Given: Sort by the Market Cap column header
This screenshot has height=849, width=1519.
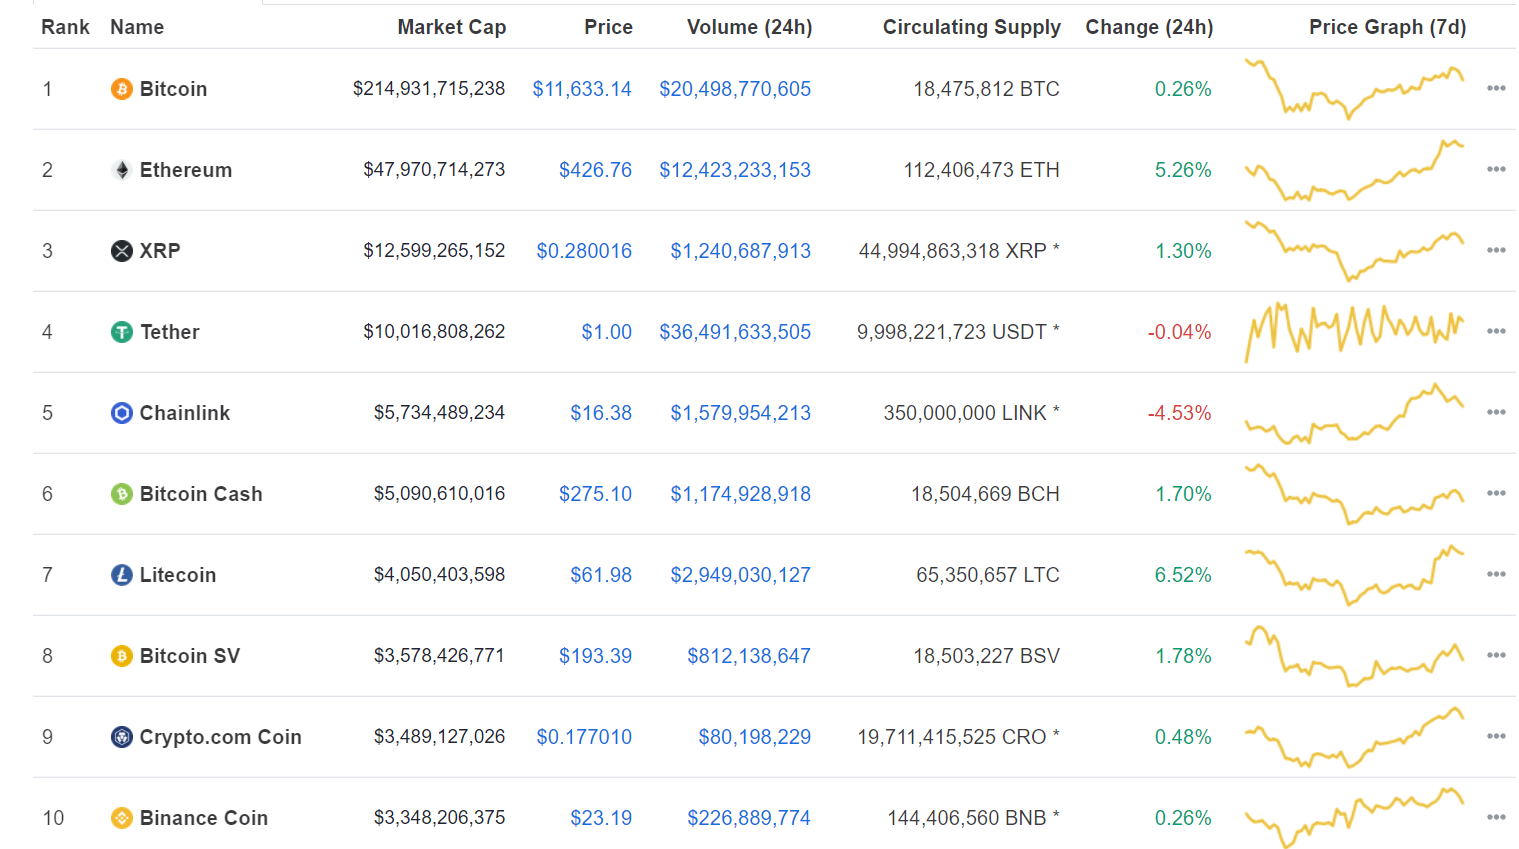Looking at the screenshot, I should coord(452,27).
